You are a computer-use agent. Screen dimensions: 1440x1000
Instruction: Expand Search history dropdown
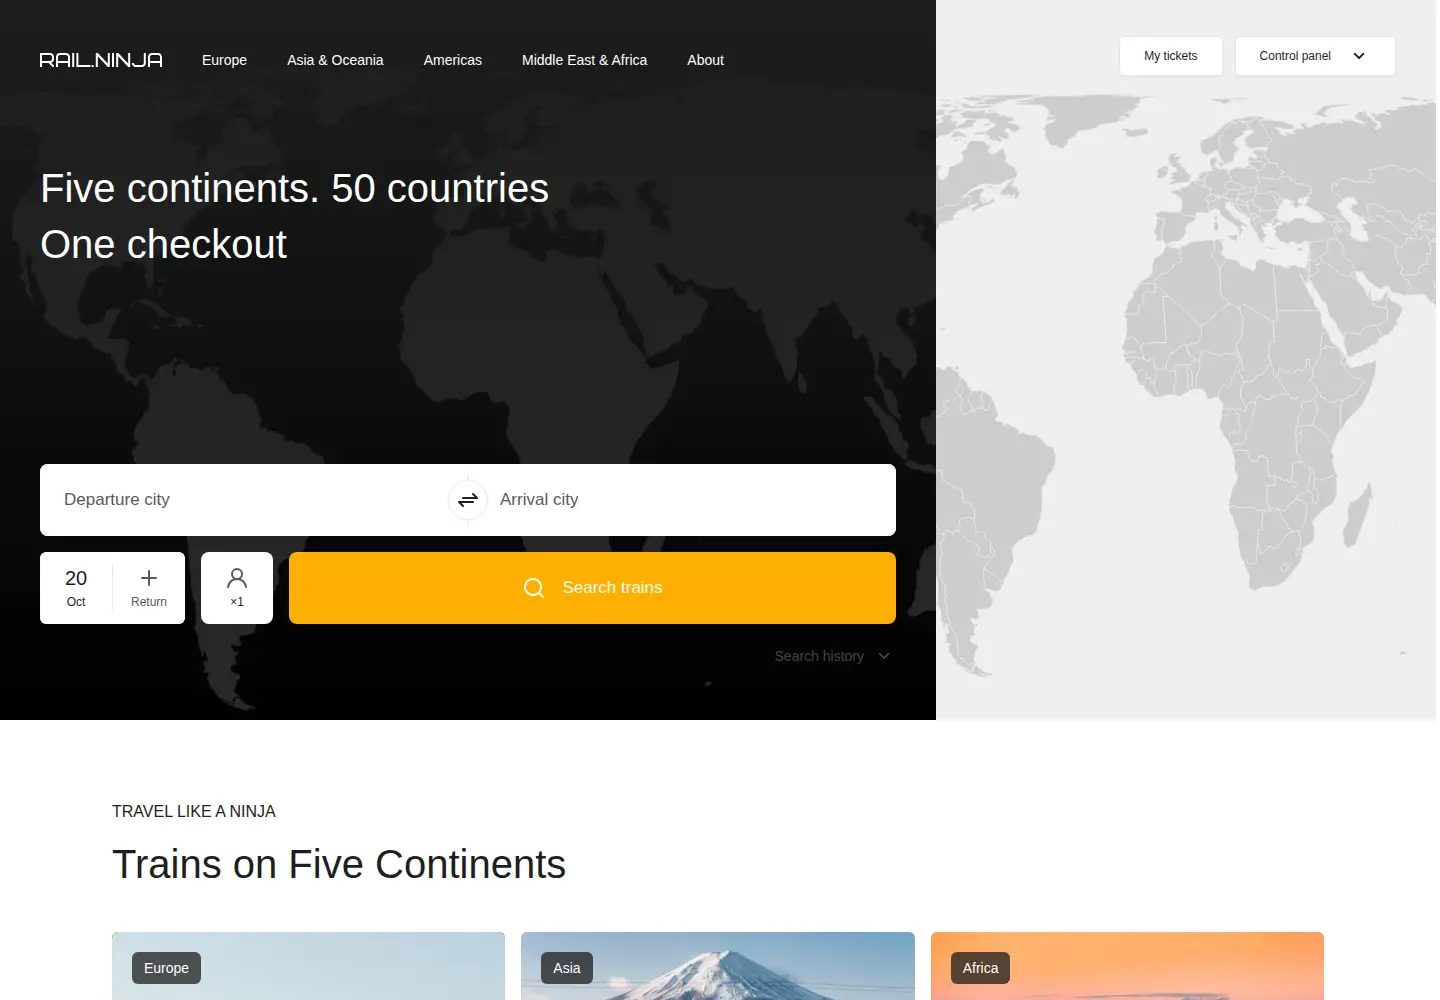pos(832,656)
